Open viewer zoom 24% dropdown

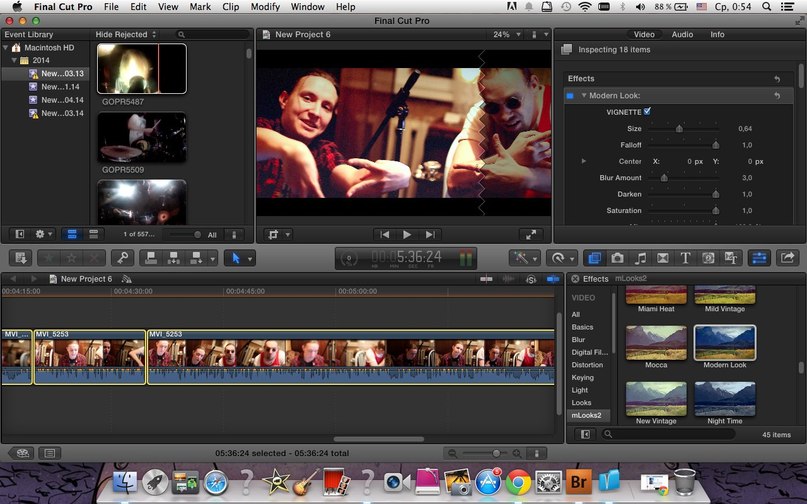[507, 34]
